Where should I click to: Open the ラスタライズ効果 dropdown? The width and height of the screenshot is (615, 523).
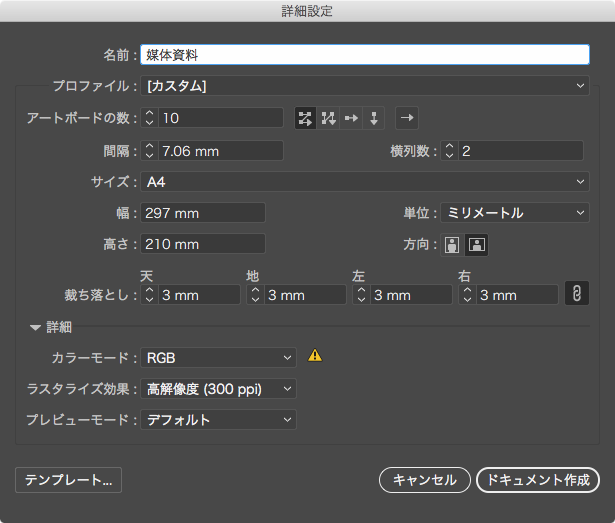218,388
